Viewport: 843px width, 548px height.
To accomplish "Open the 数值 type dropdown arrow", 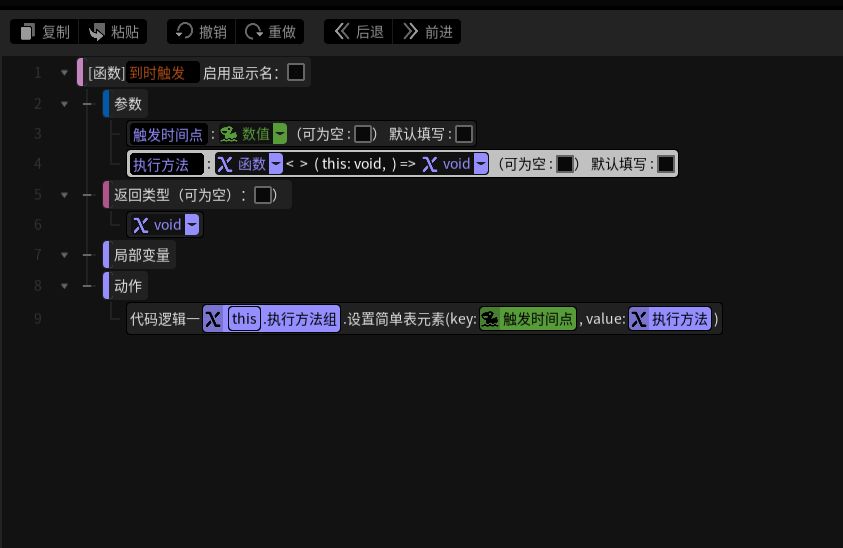I will (x=280, y=134).
